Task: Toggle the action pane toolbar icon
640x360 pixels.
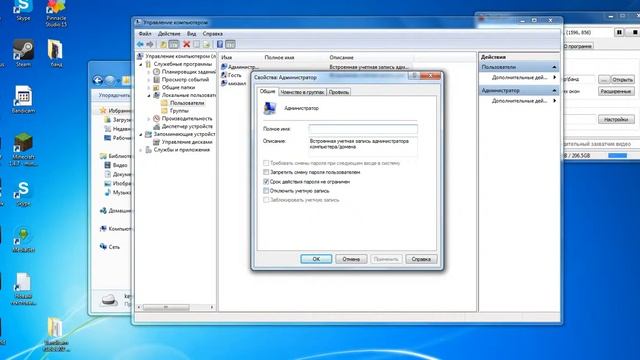Action: [x=230, y=44]
